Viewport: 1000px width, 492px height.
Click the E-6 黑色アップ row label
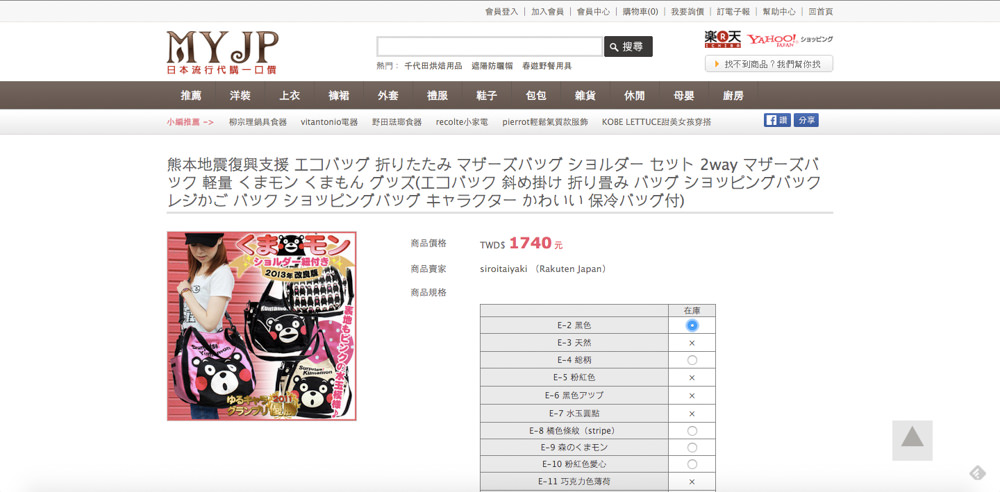click(x=574, y=396)
